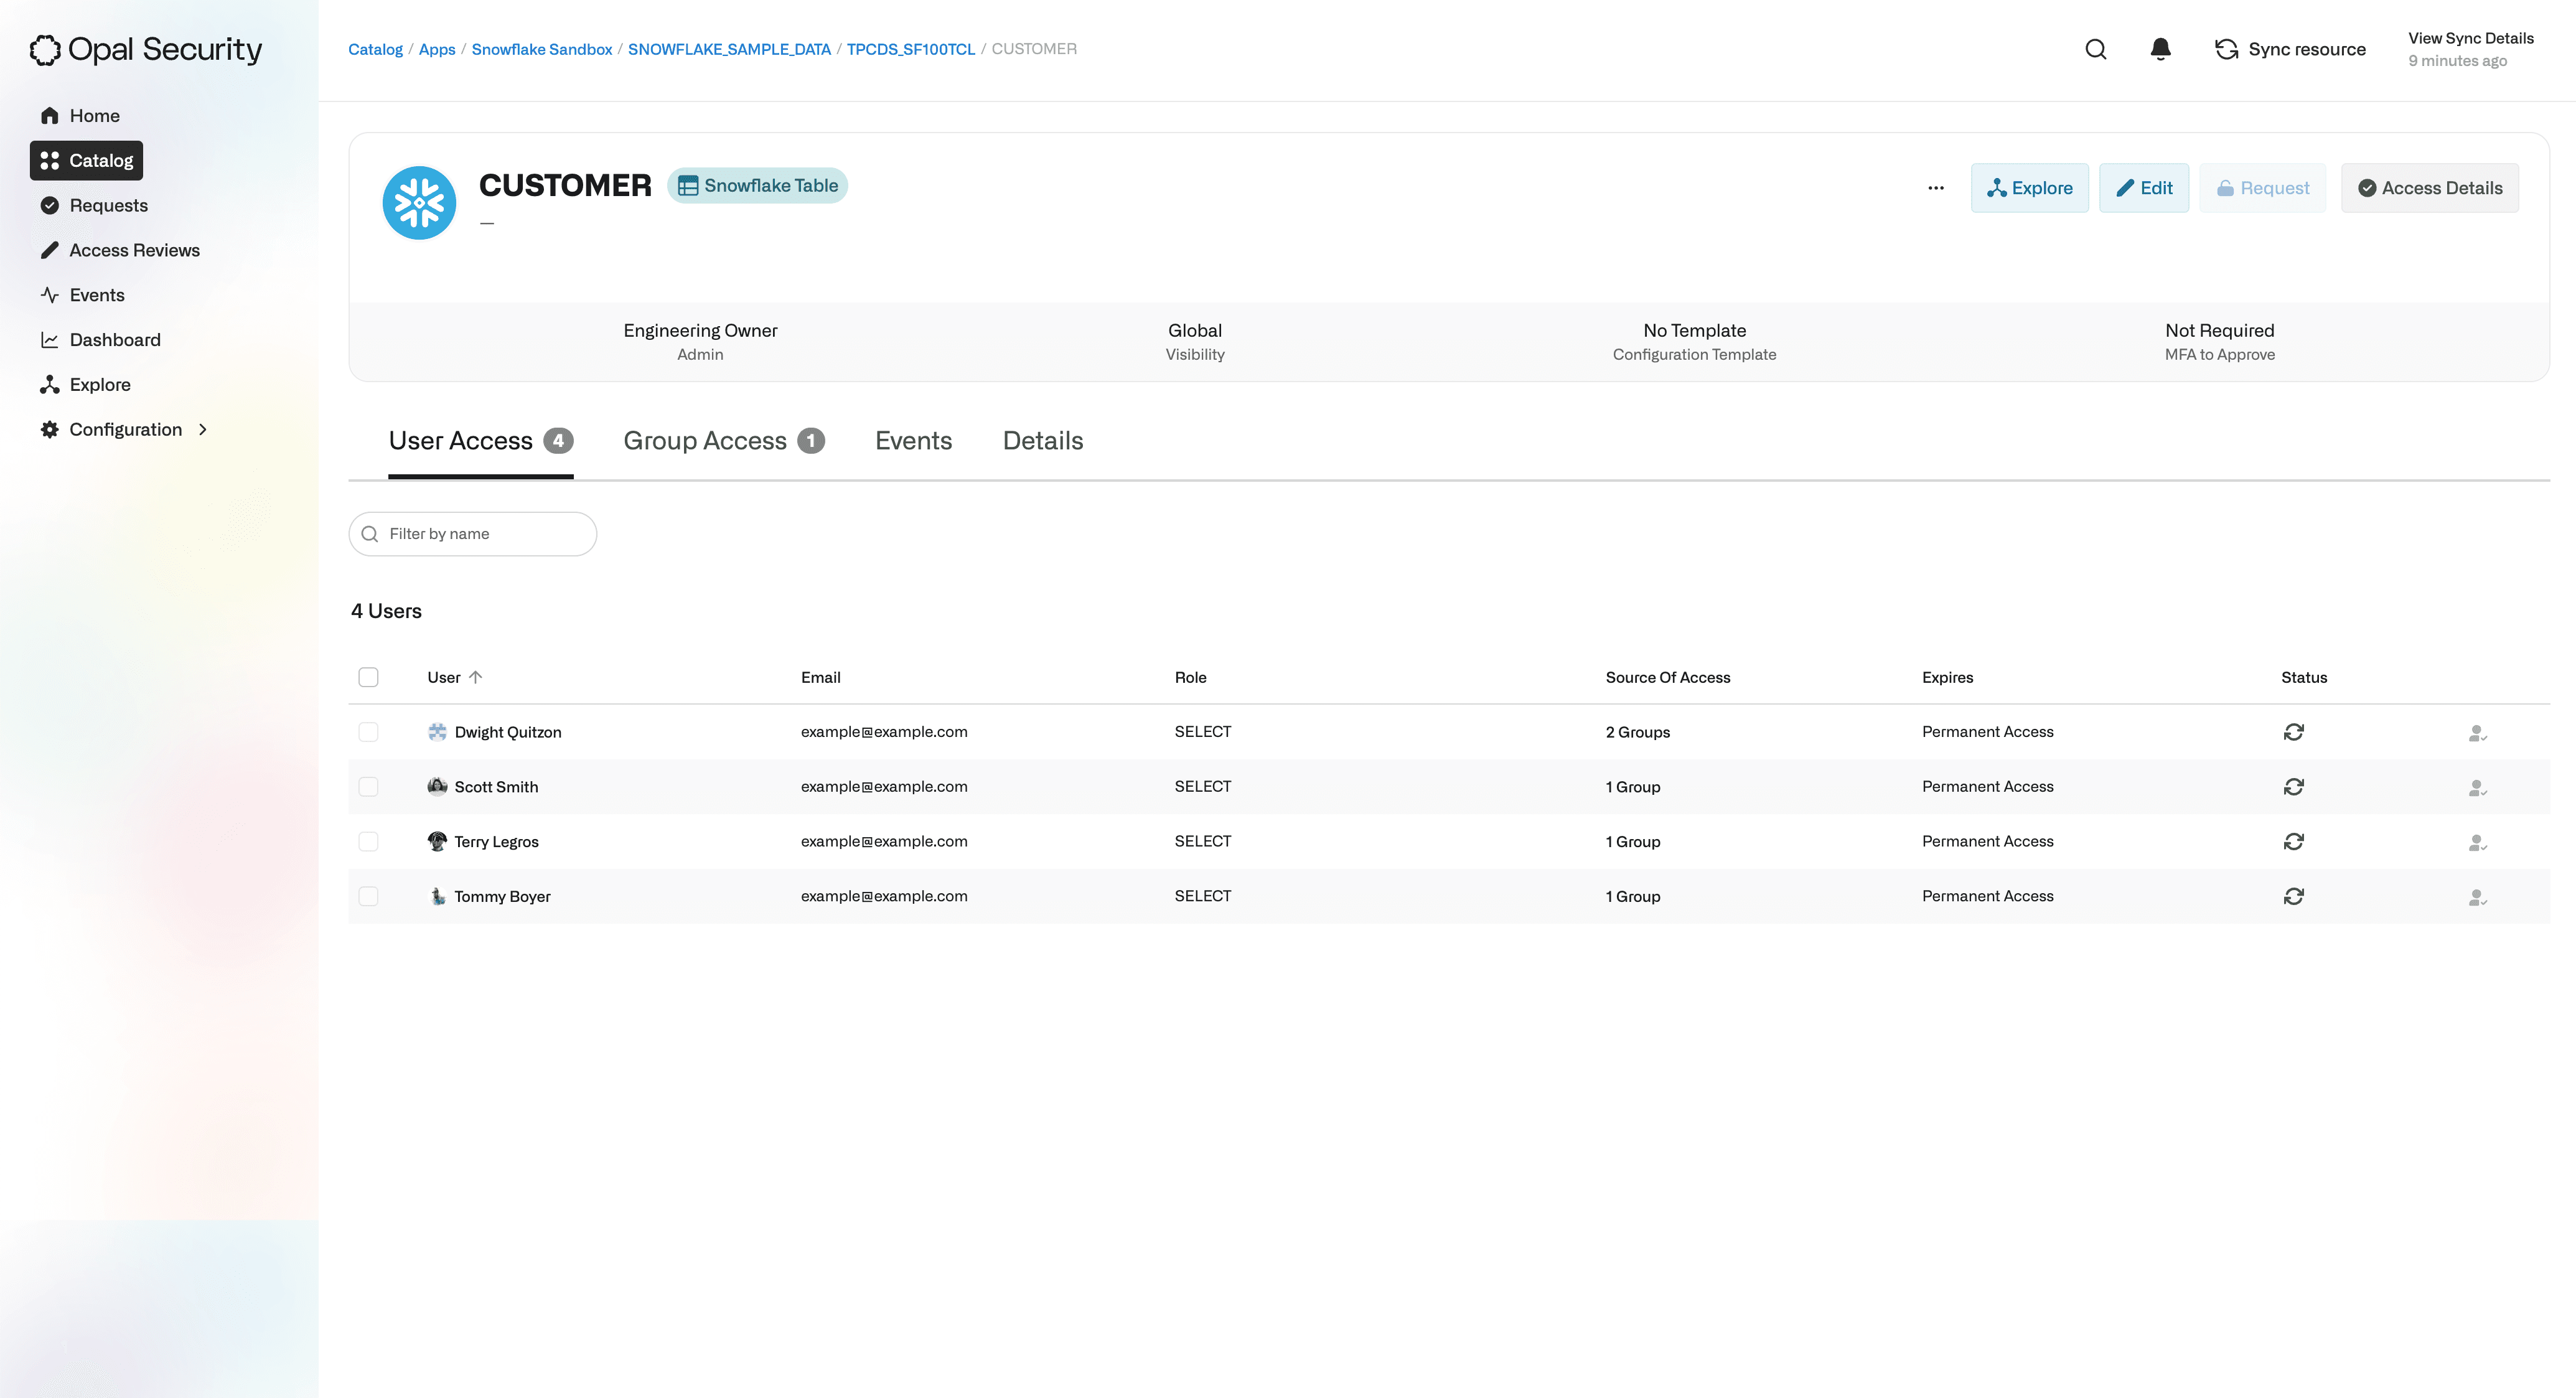Go to Home in sidebar
The height and width of the screenshot is (1398, 2576).
tap(80, 116)
